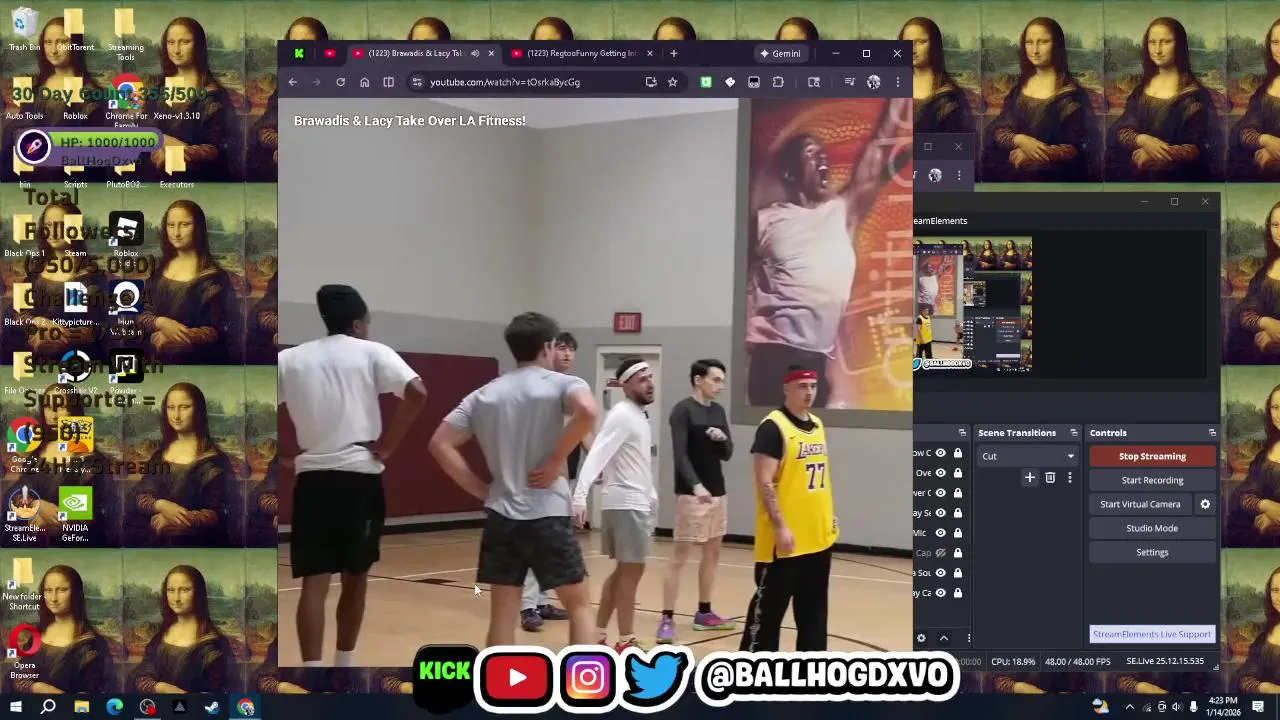Toggle visibility of 'ay Ca' source
1280x720 pixels.
(x=940, y=593)
